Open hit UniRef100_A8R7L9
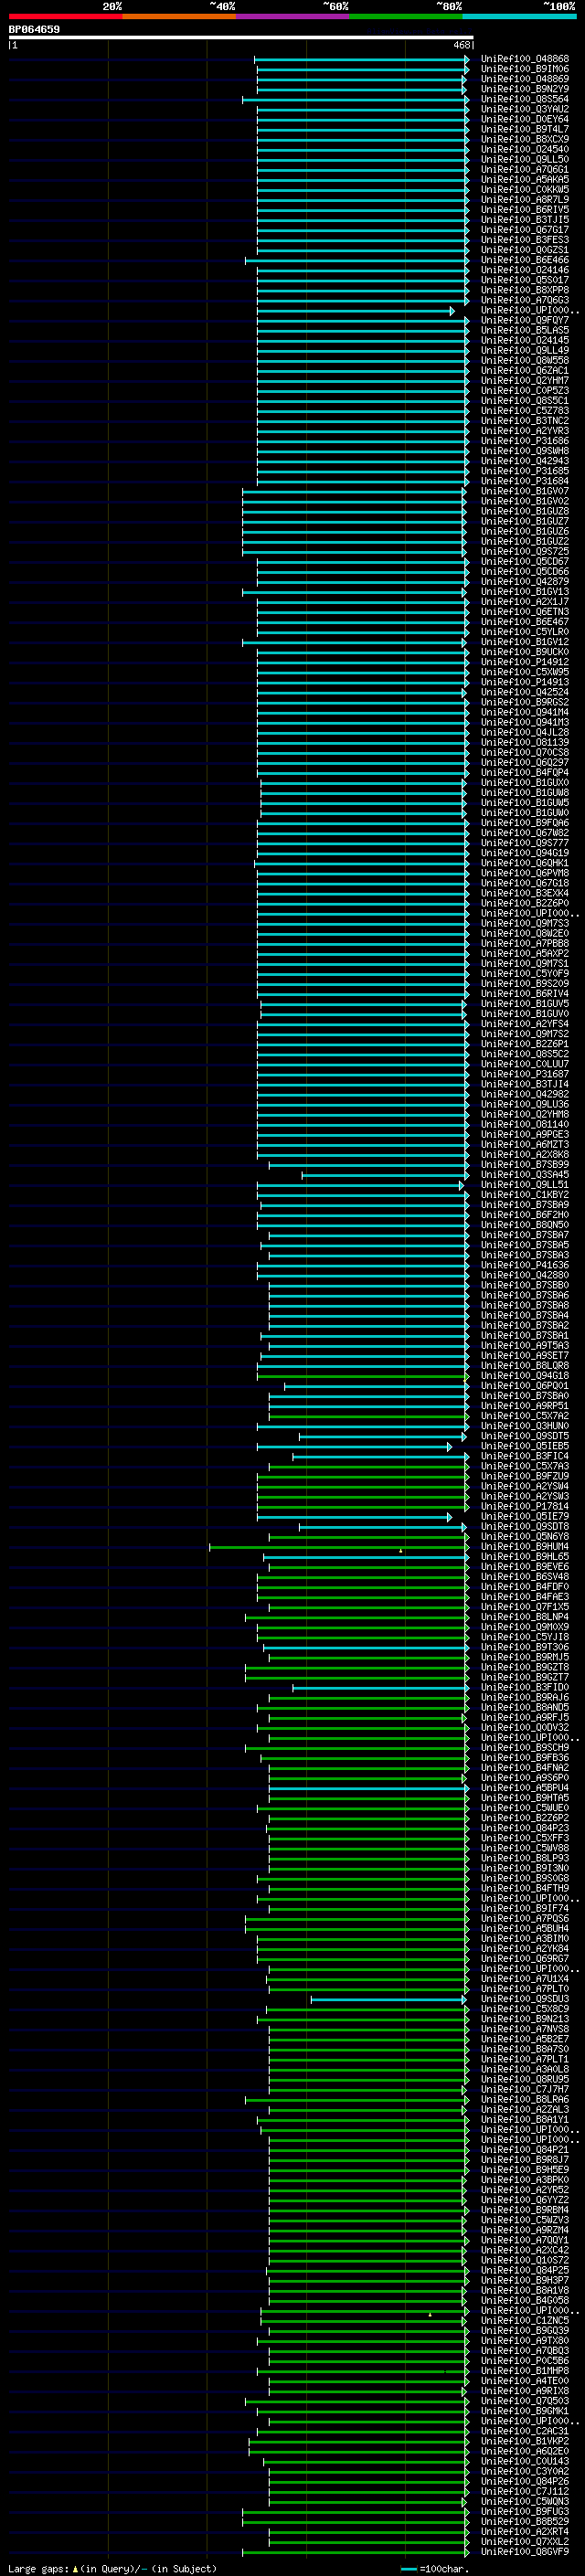 coord(525,199)
